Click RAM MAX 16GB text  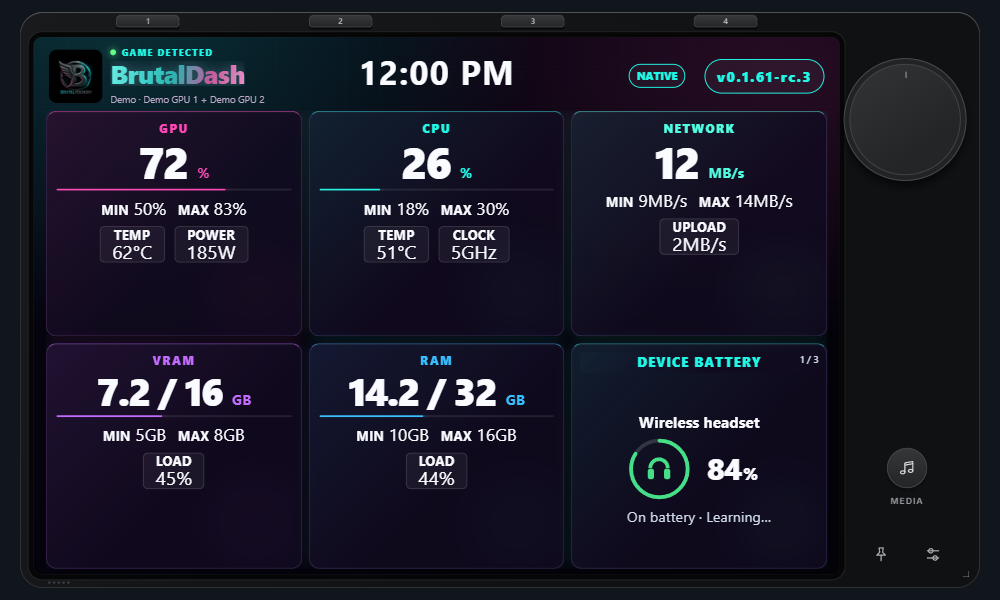coord(479,435)
